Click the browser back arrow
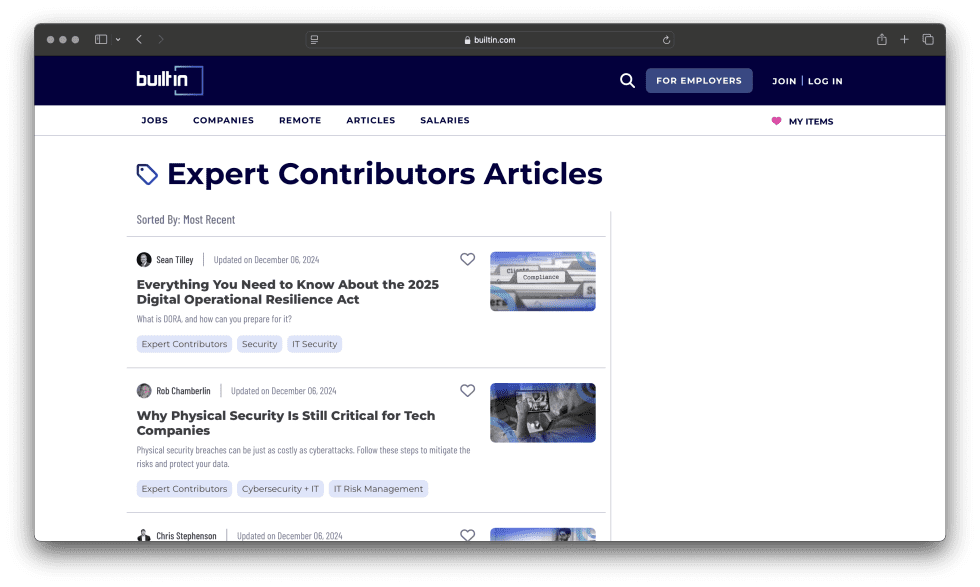980x587 pixels. point(139,40)
